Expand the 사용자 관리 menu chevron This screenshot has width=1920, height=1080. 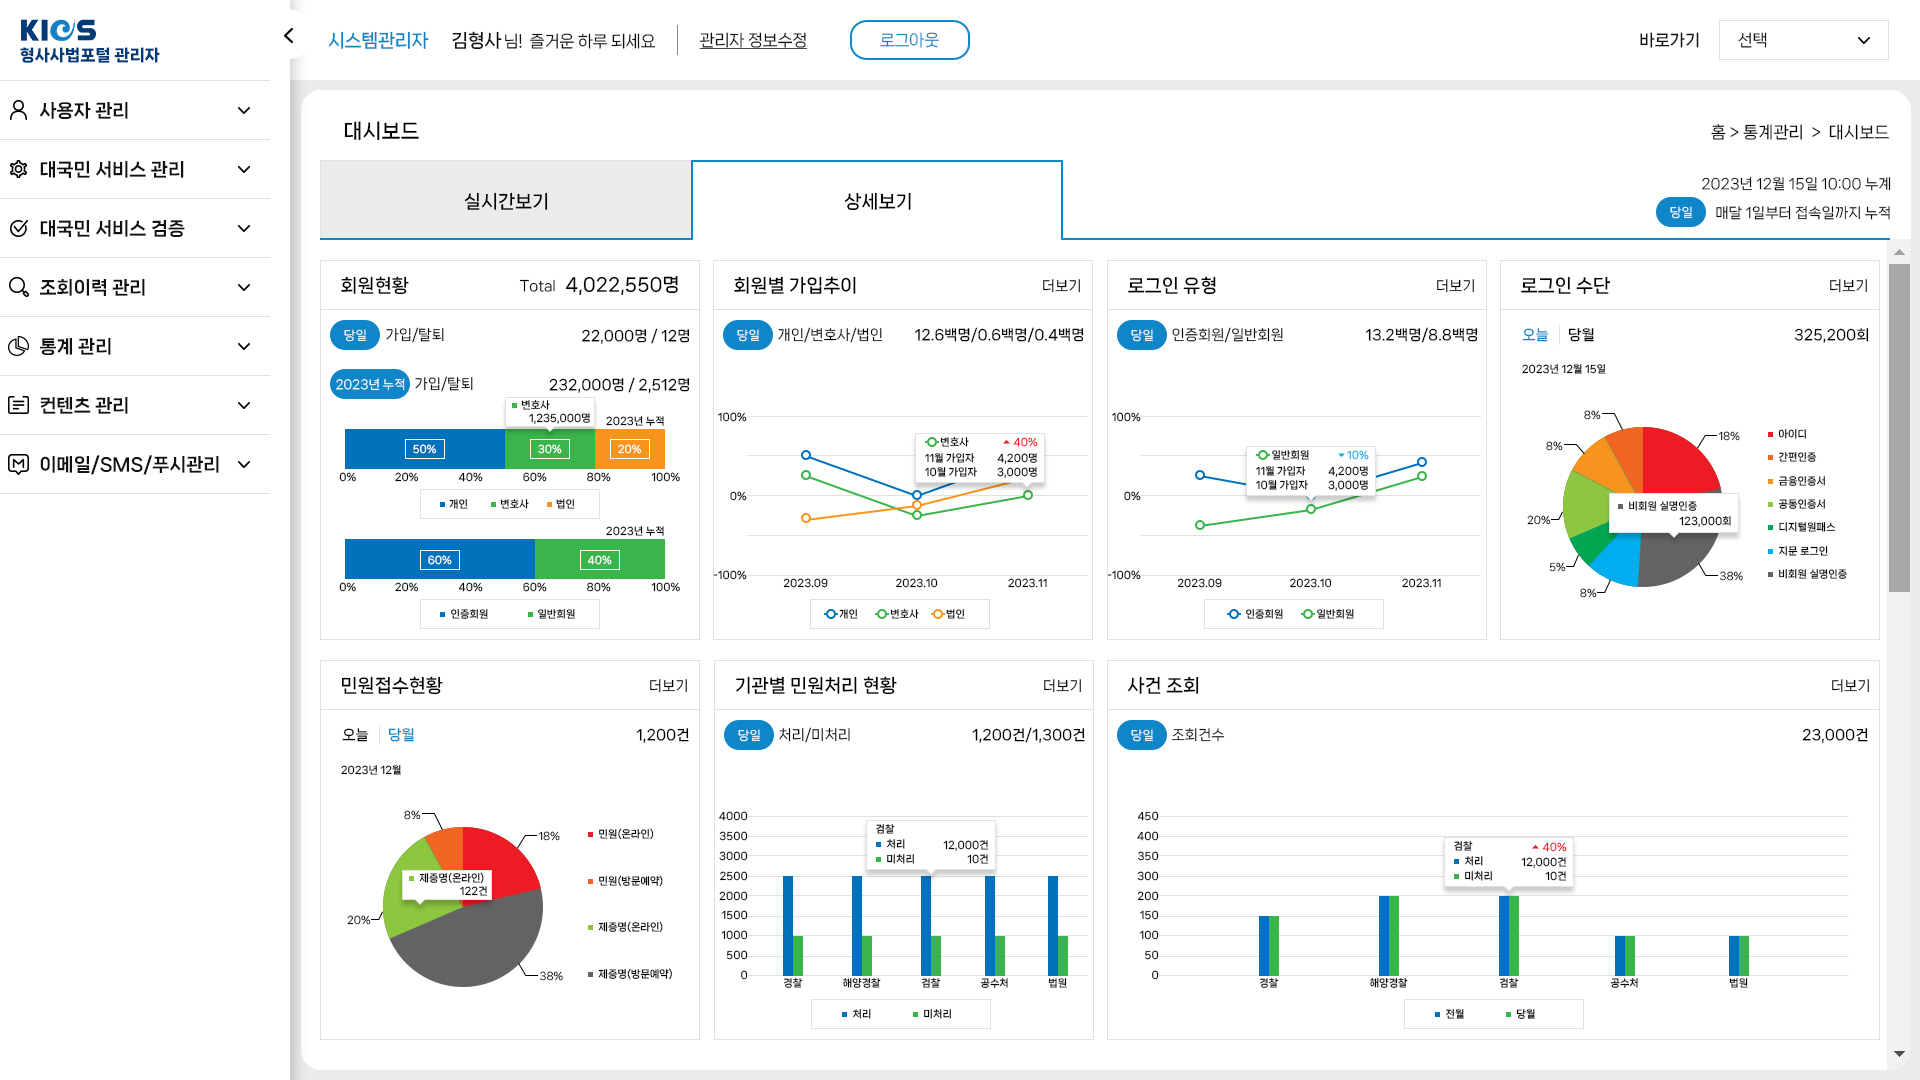point(244,110)
